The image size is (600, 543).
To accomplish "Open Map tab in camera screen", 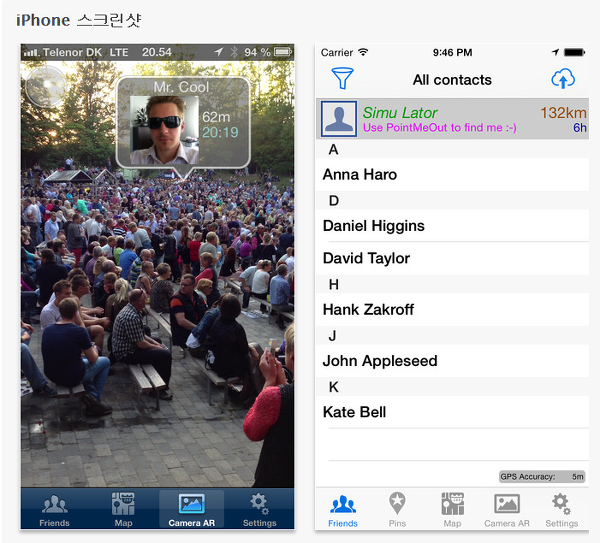I will [x=123, y=510].
